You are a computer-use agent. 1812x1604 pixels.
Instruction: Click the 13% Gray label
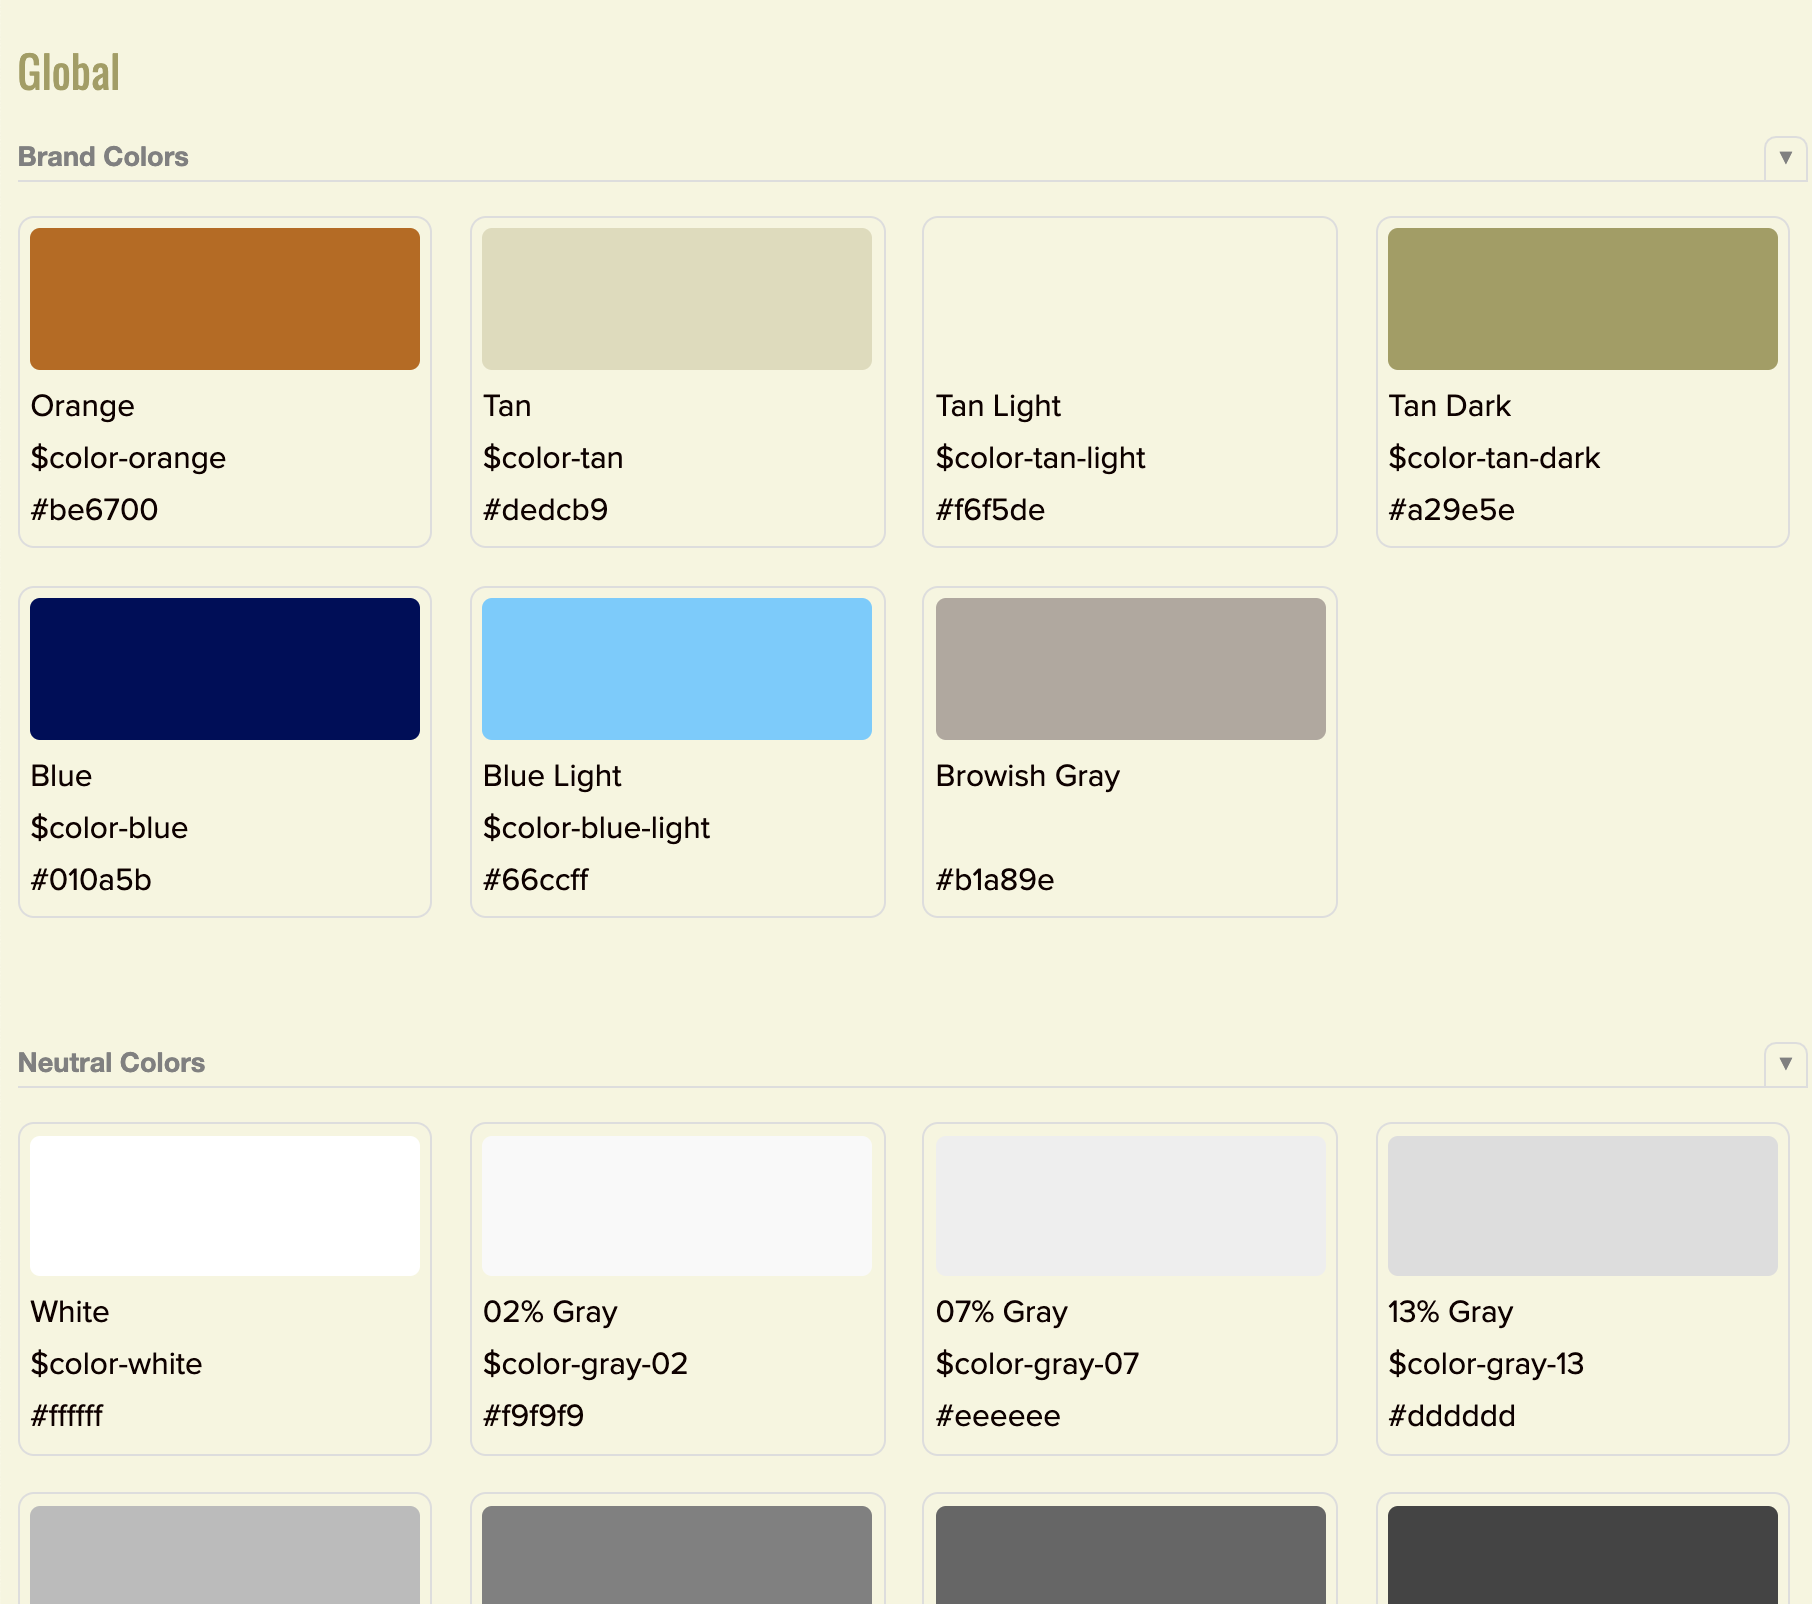click(1450, 1312)
